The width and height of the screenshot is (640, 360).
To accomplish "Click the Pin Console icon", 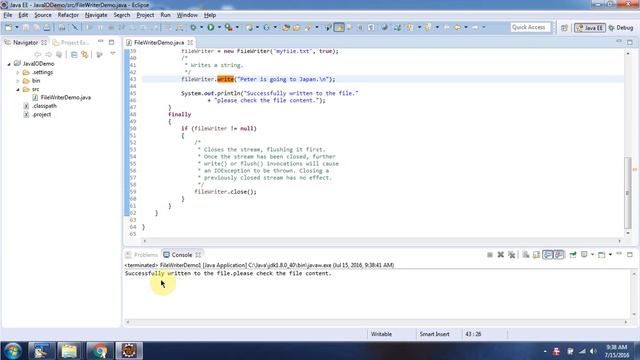I will 573,255.
